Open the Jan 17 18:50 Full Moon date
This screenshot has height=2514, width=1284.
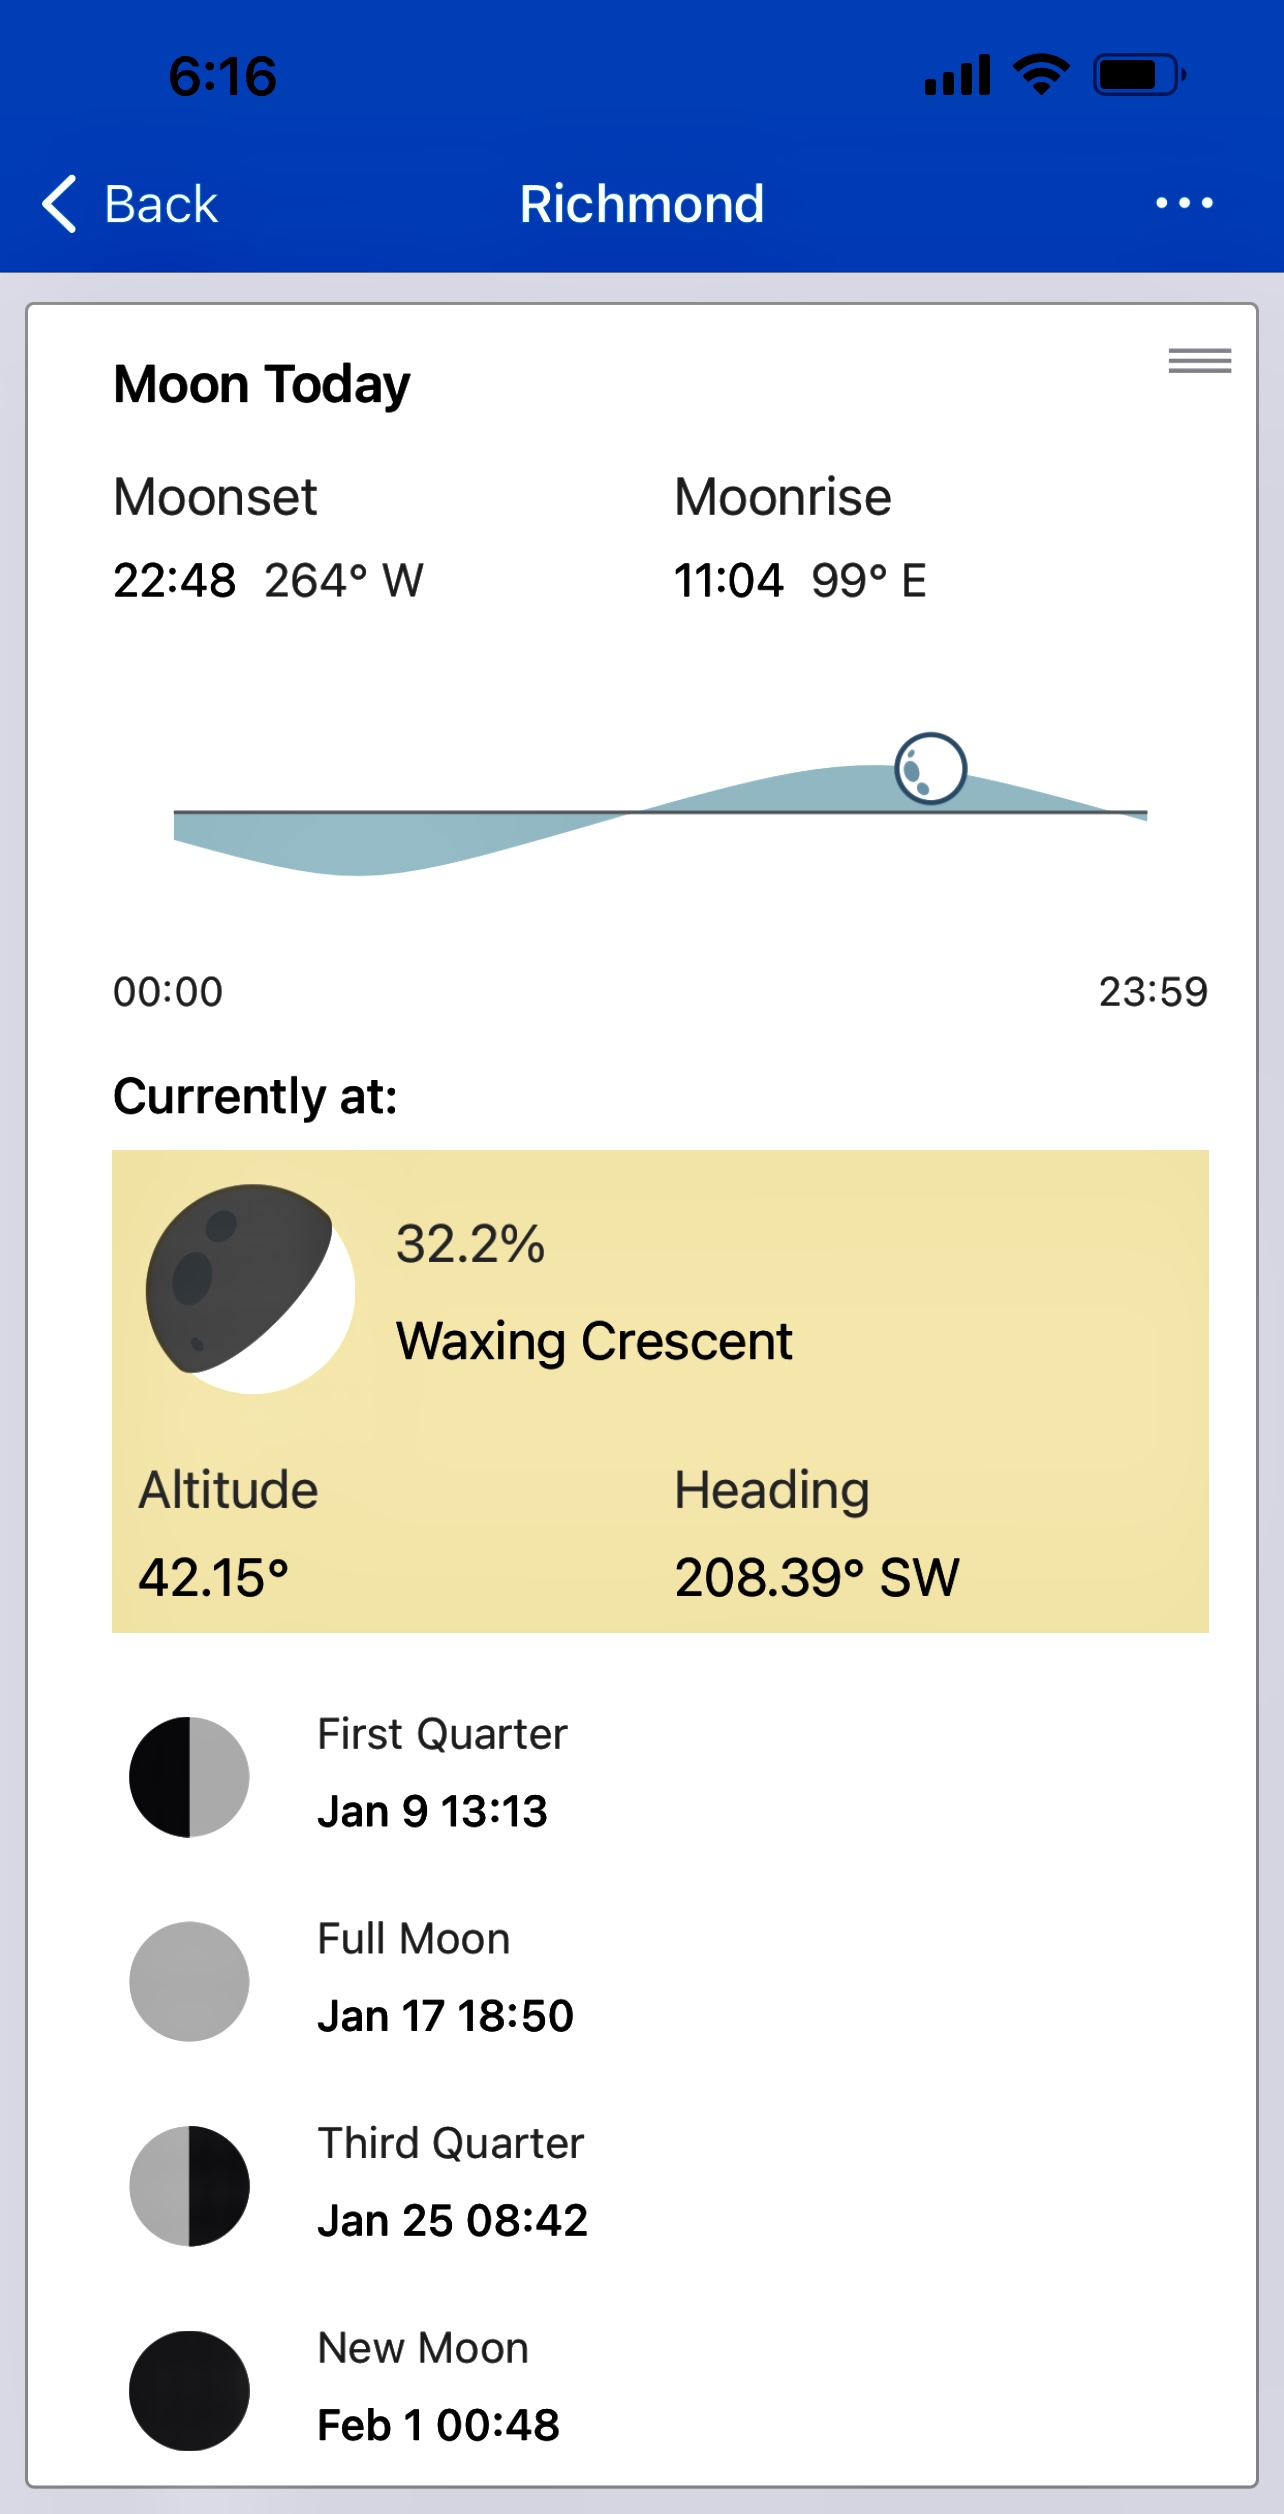pyautogui.click(x=445, y=2016)
